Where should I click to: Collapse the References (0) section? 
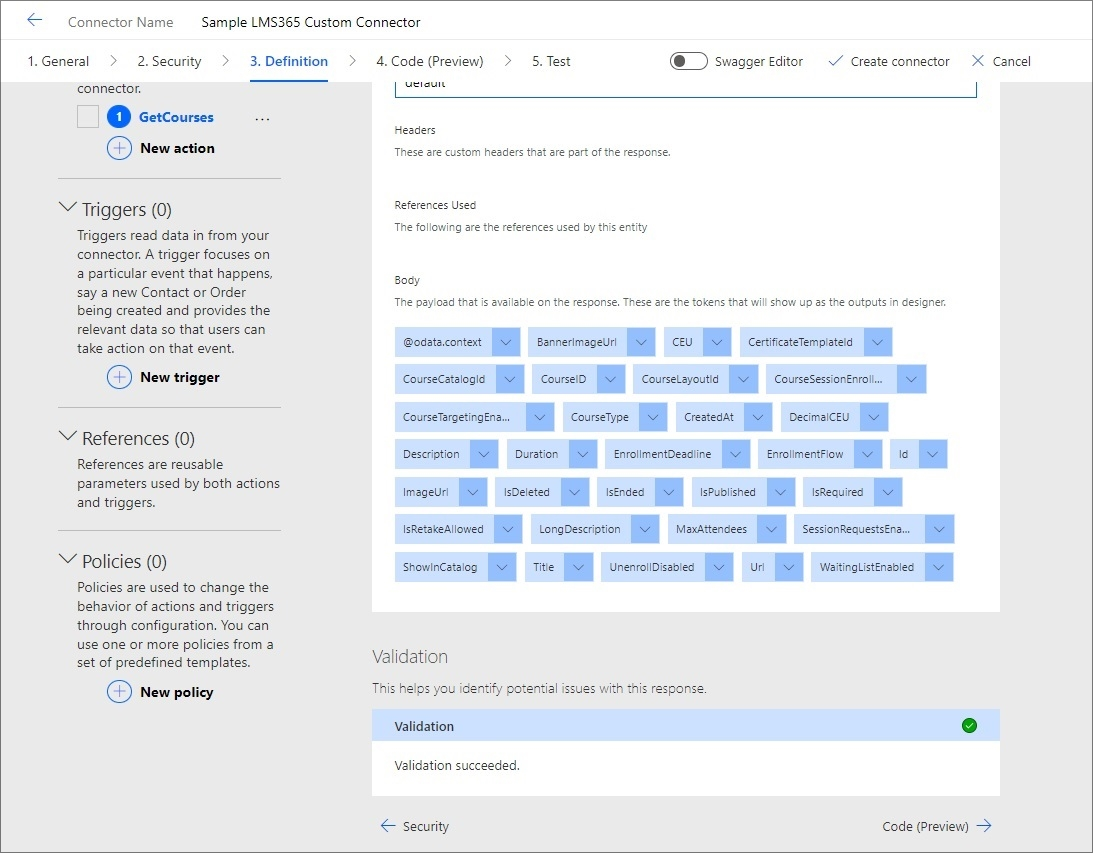(x=68, y=437)
